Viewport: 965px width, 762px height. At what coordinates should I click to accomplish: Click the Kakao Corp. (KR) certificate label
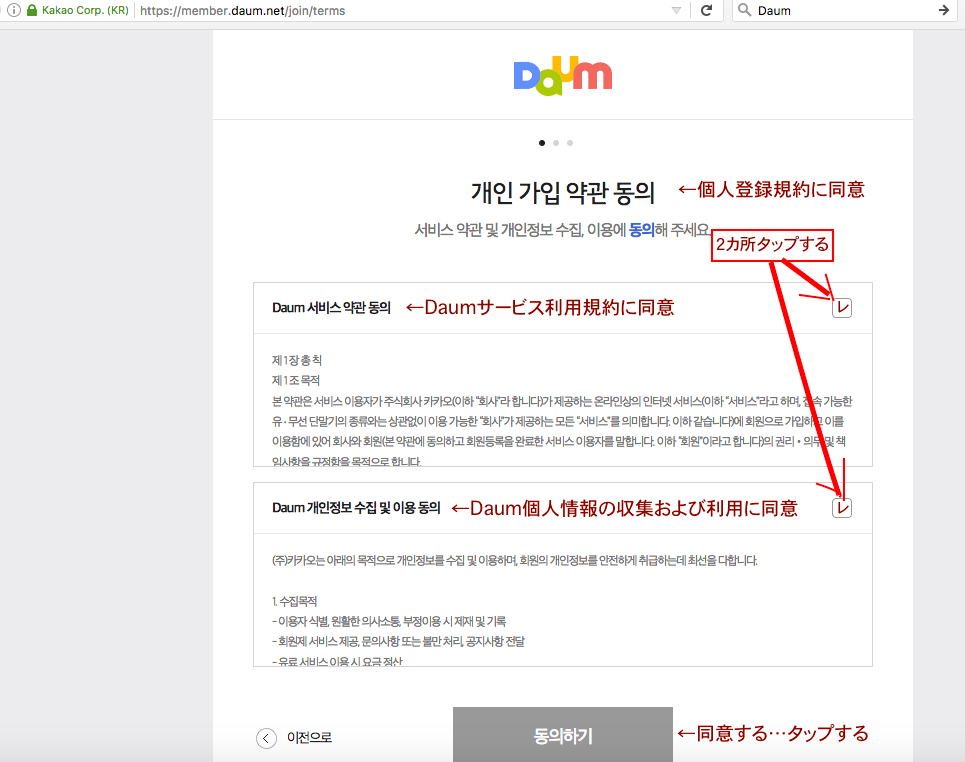[x=85, y=10]
